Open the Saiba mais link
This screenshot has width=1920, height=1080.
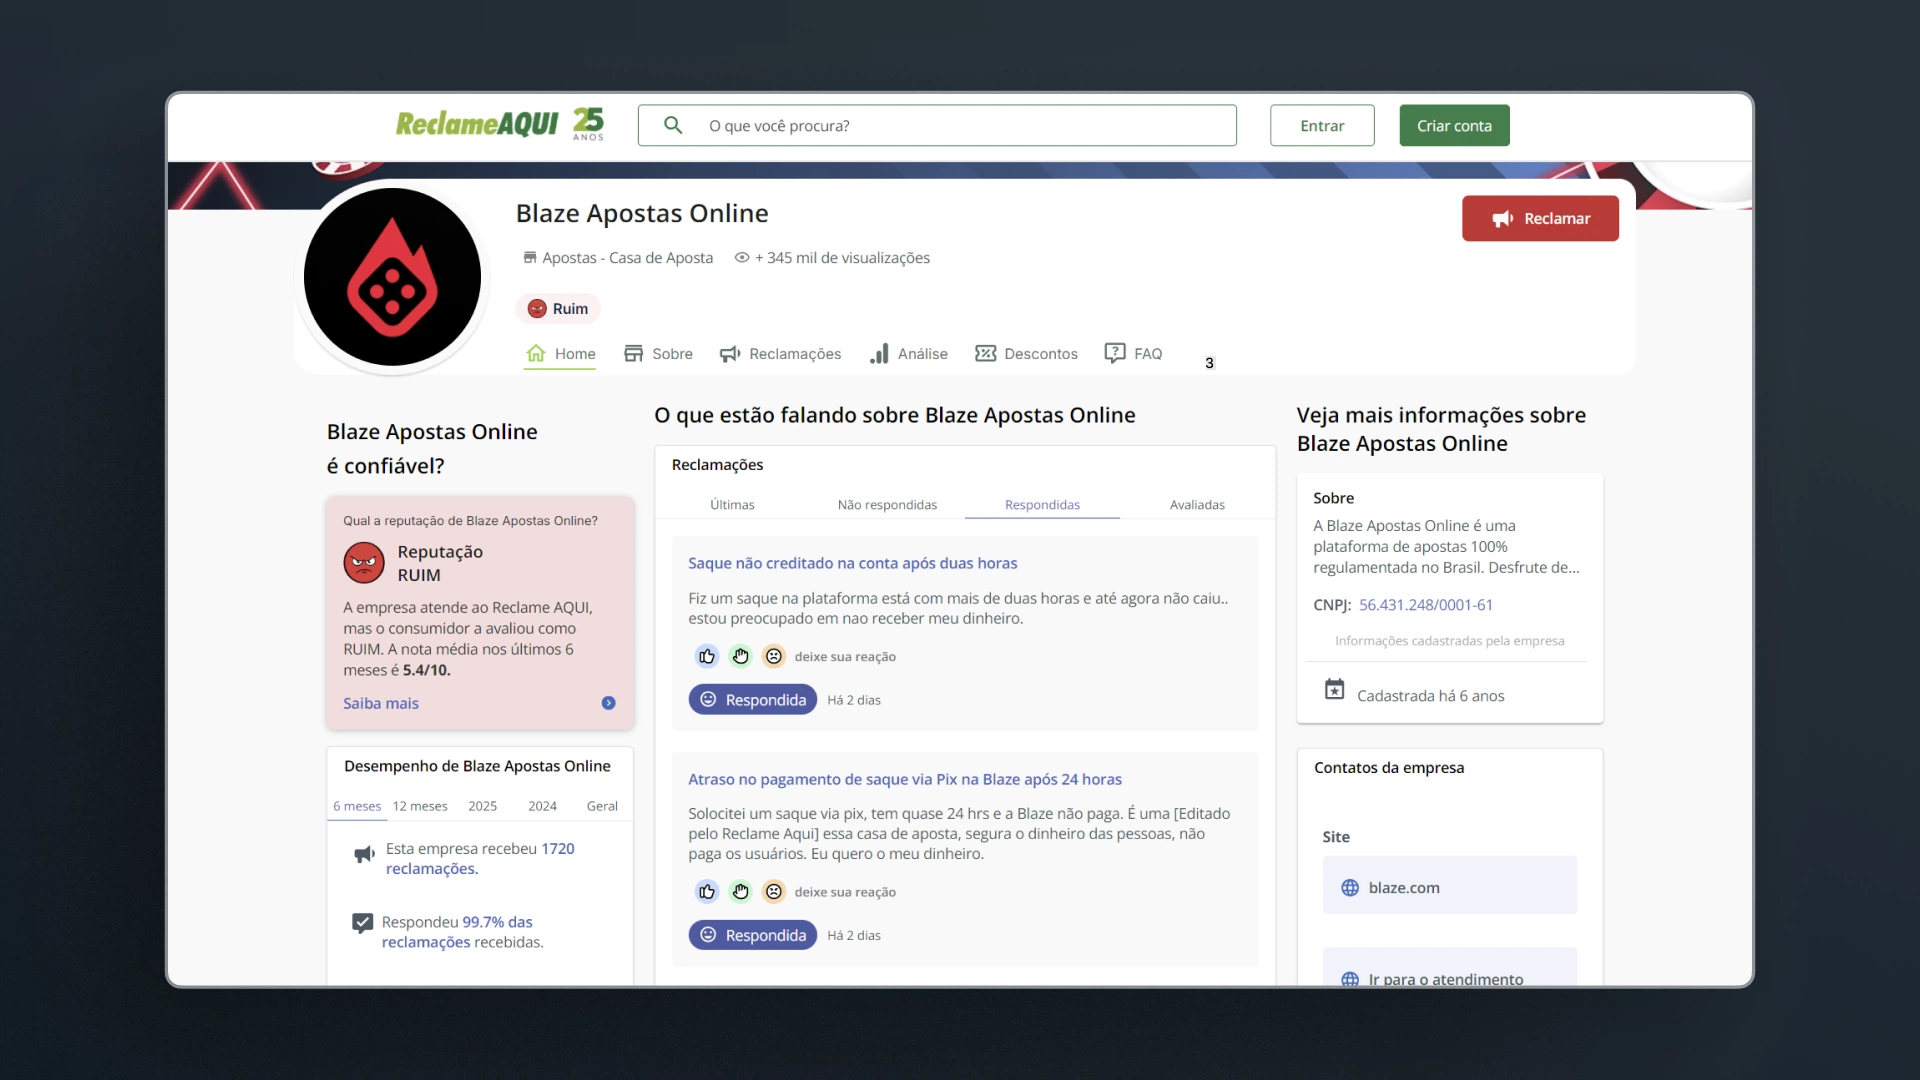(381, 703)
